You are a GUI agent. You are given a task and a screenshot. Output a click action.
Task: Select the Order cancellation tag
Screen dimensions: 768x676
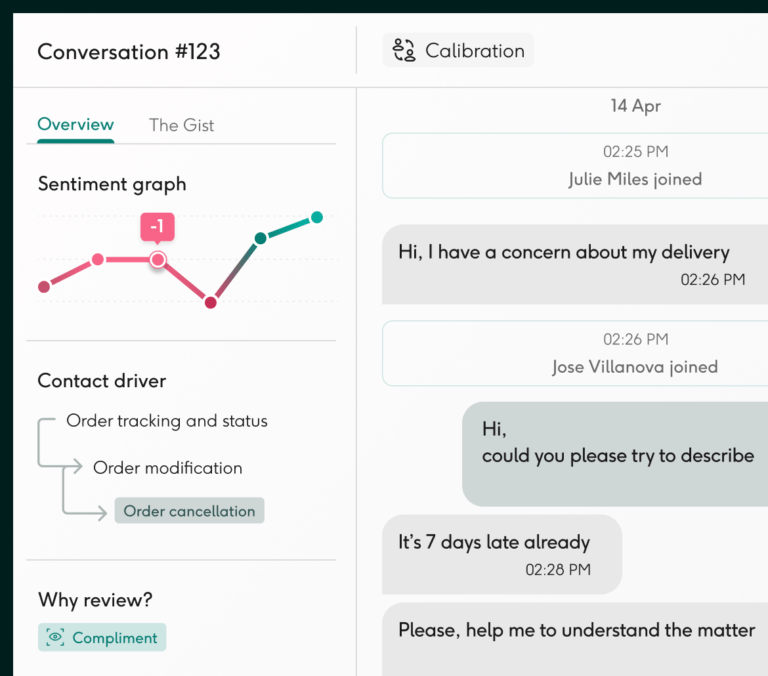pyautogui.click(x=189, y=511)
